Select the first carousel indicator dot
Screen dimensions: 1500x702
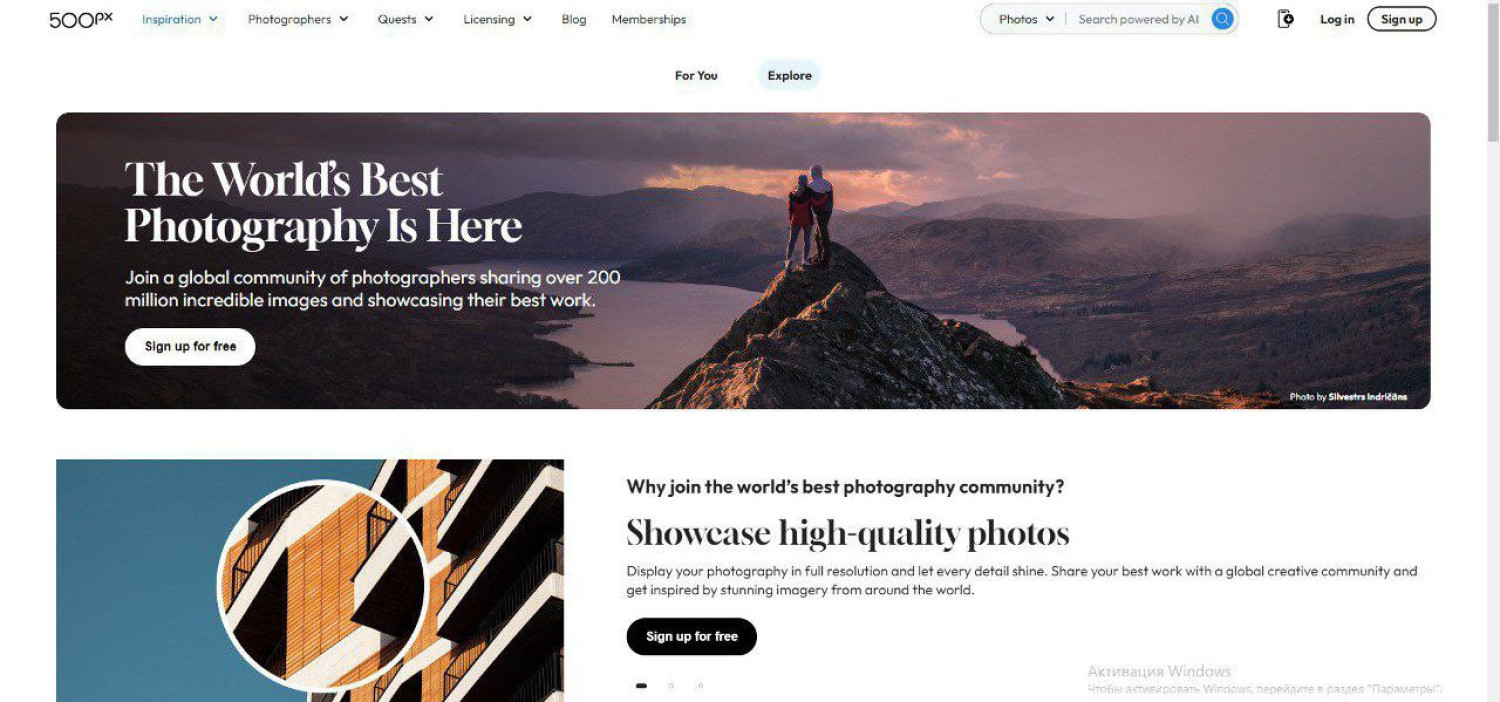click(x=641, y=686)
